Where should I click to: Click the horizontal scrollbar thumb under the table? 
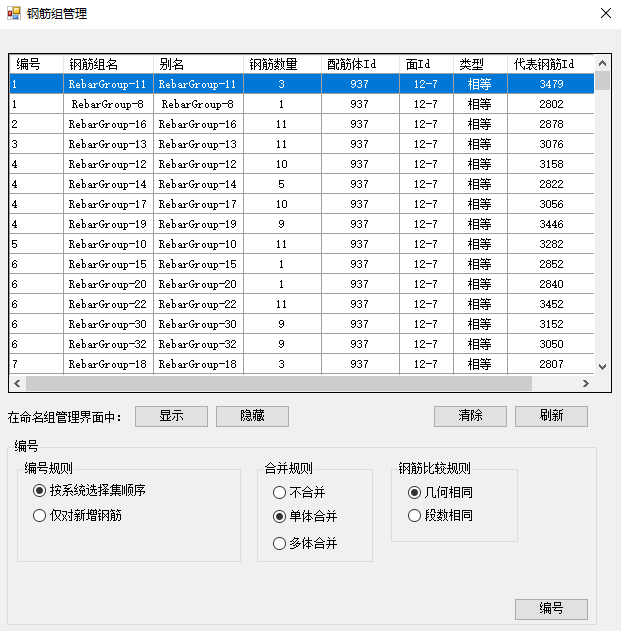[x=279, y=384]
